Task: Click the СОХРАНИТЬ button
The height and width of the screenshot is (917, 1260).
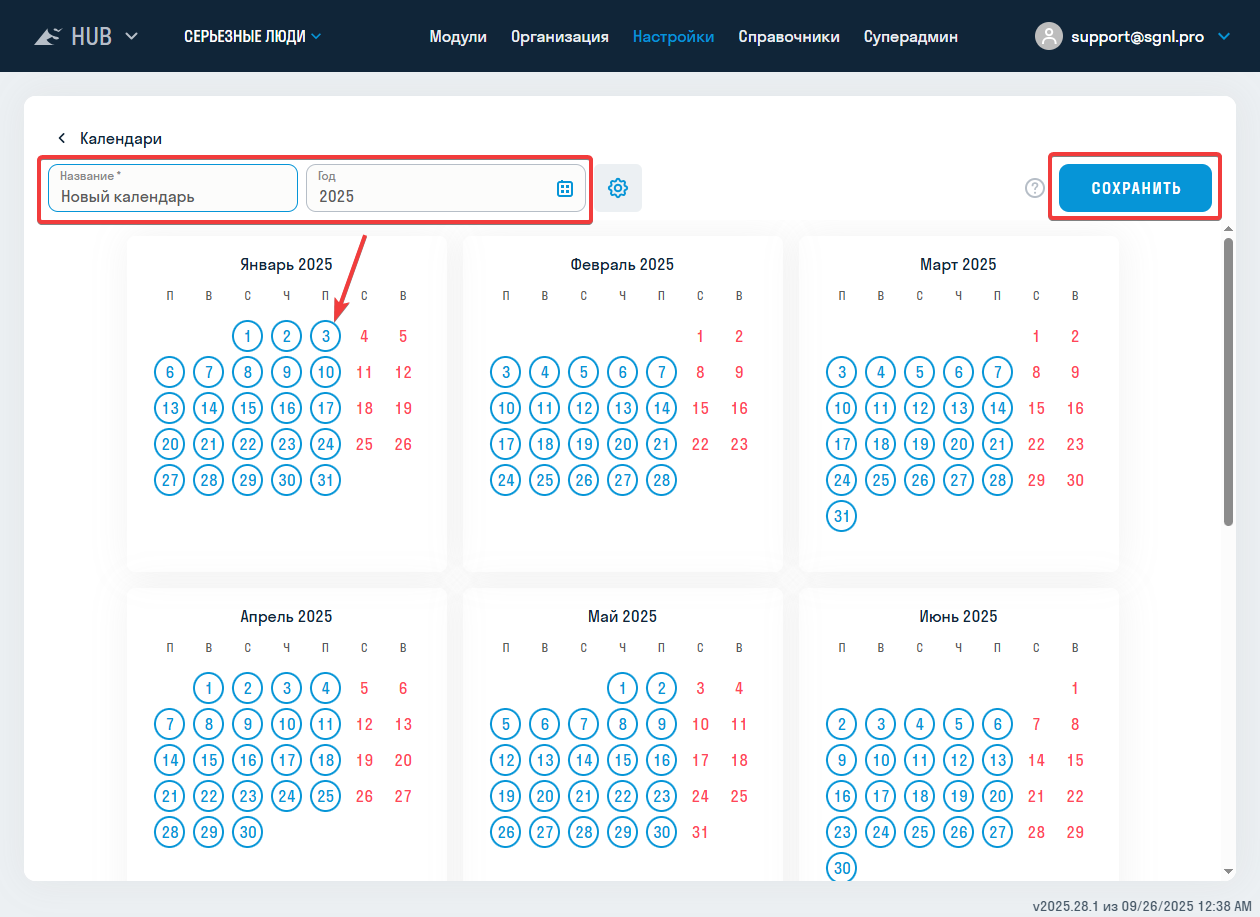Action: 1135,188
